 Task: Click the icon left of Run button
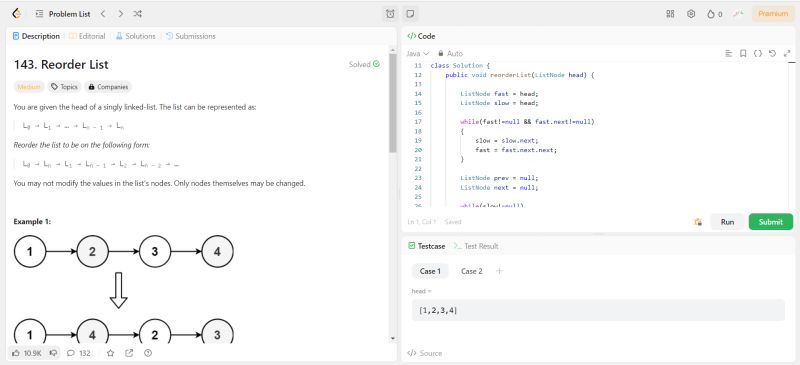(x=698, y=222)
